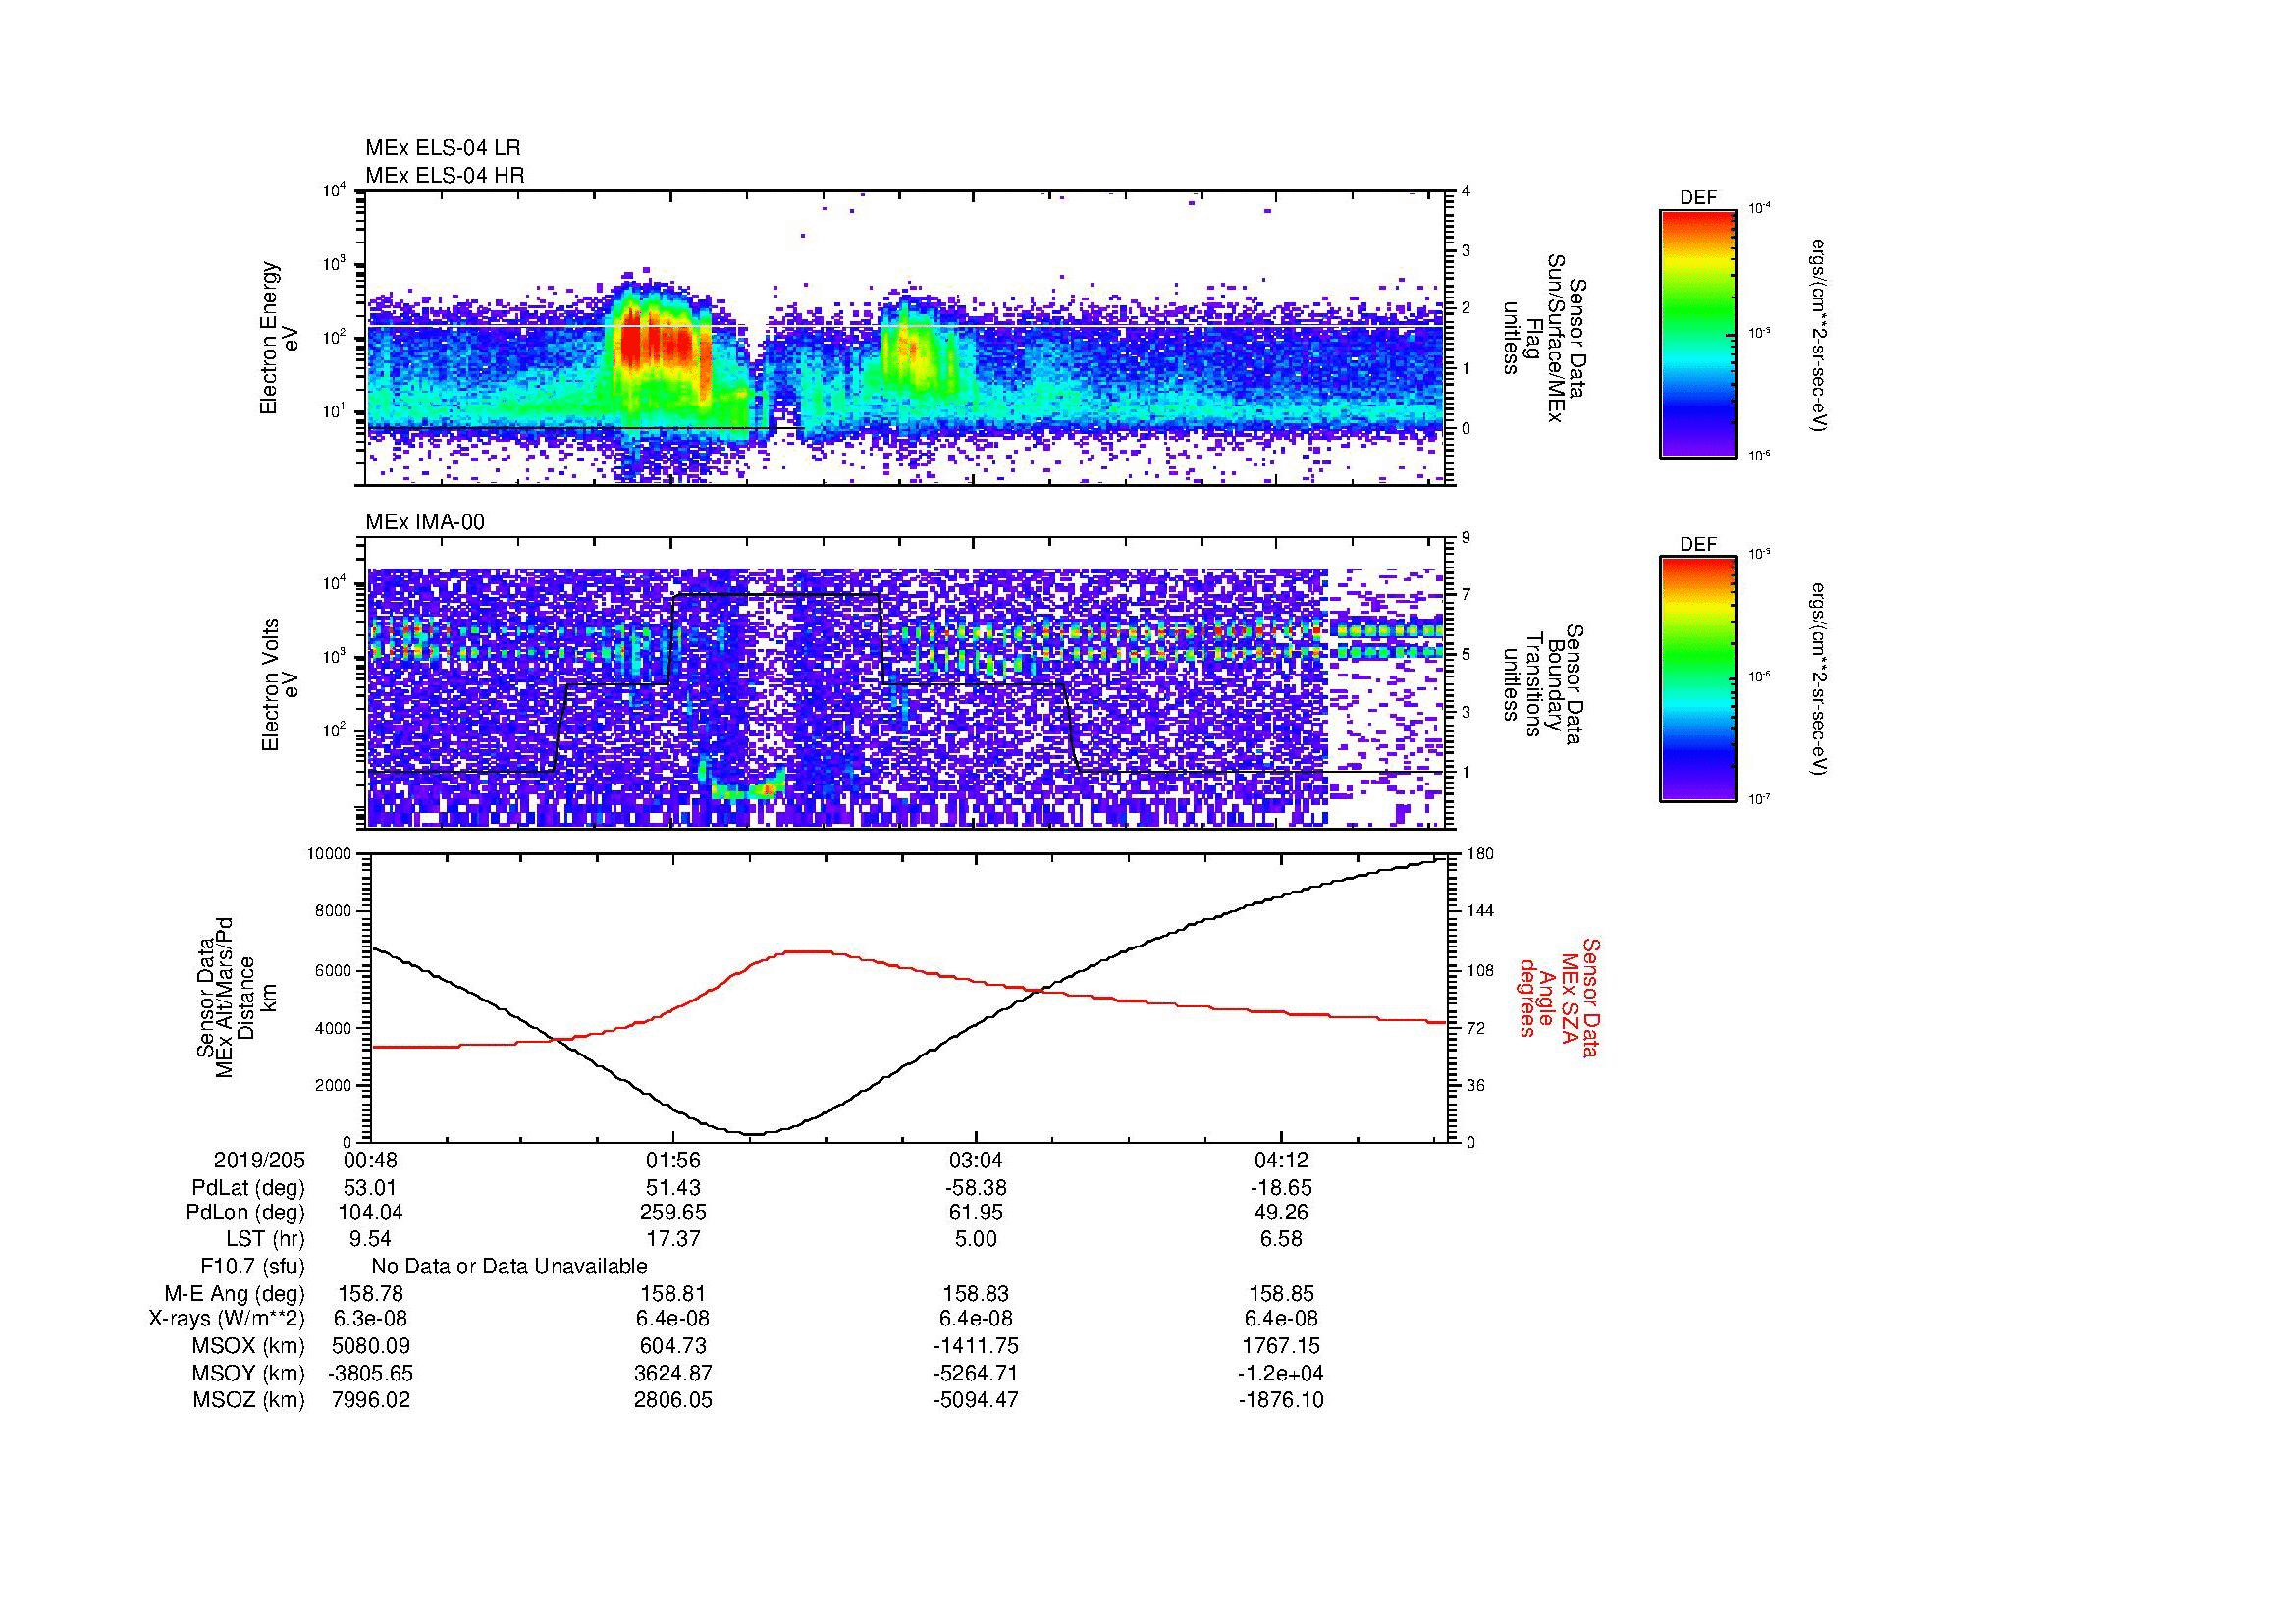This screenshot has width=2296, height=1623.
Task: Click the PdLon value 259.65
Action: (x=673, y=1213)
